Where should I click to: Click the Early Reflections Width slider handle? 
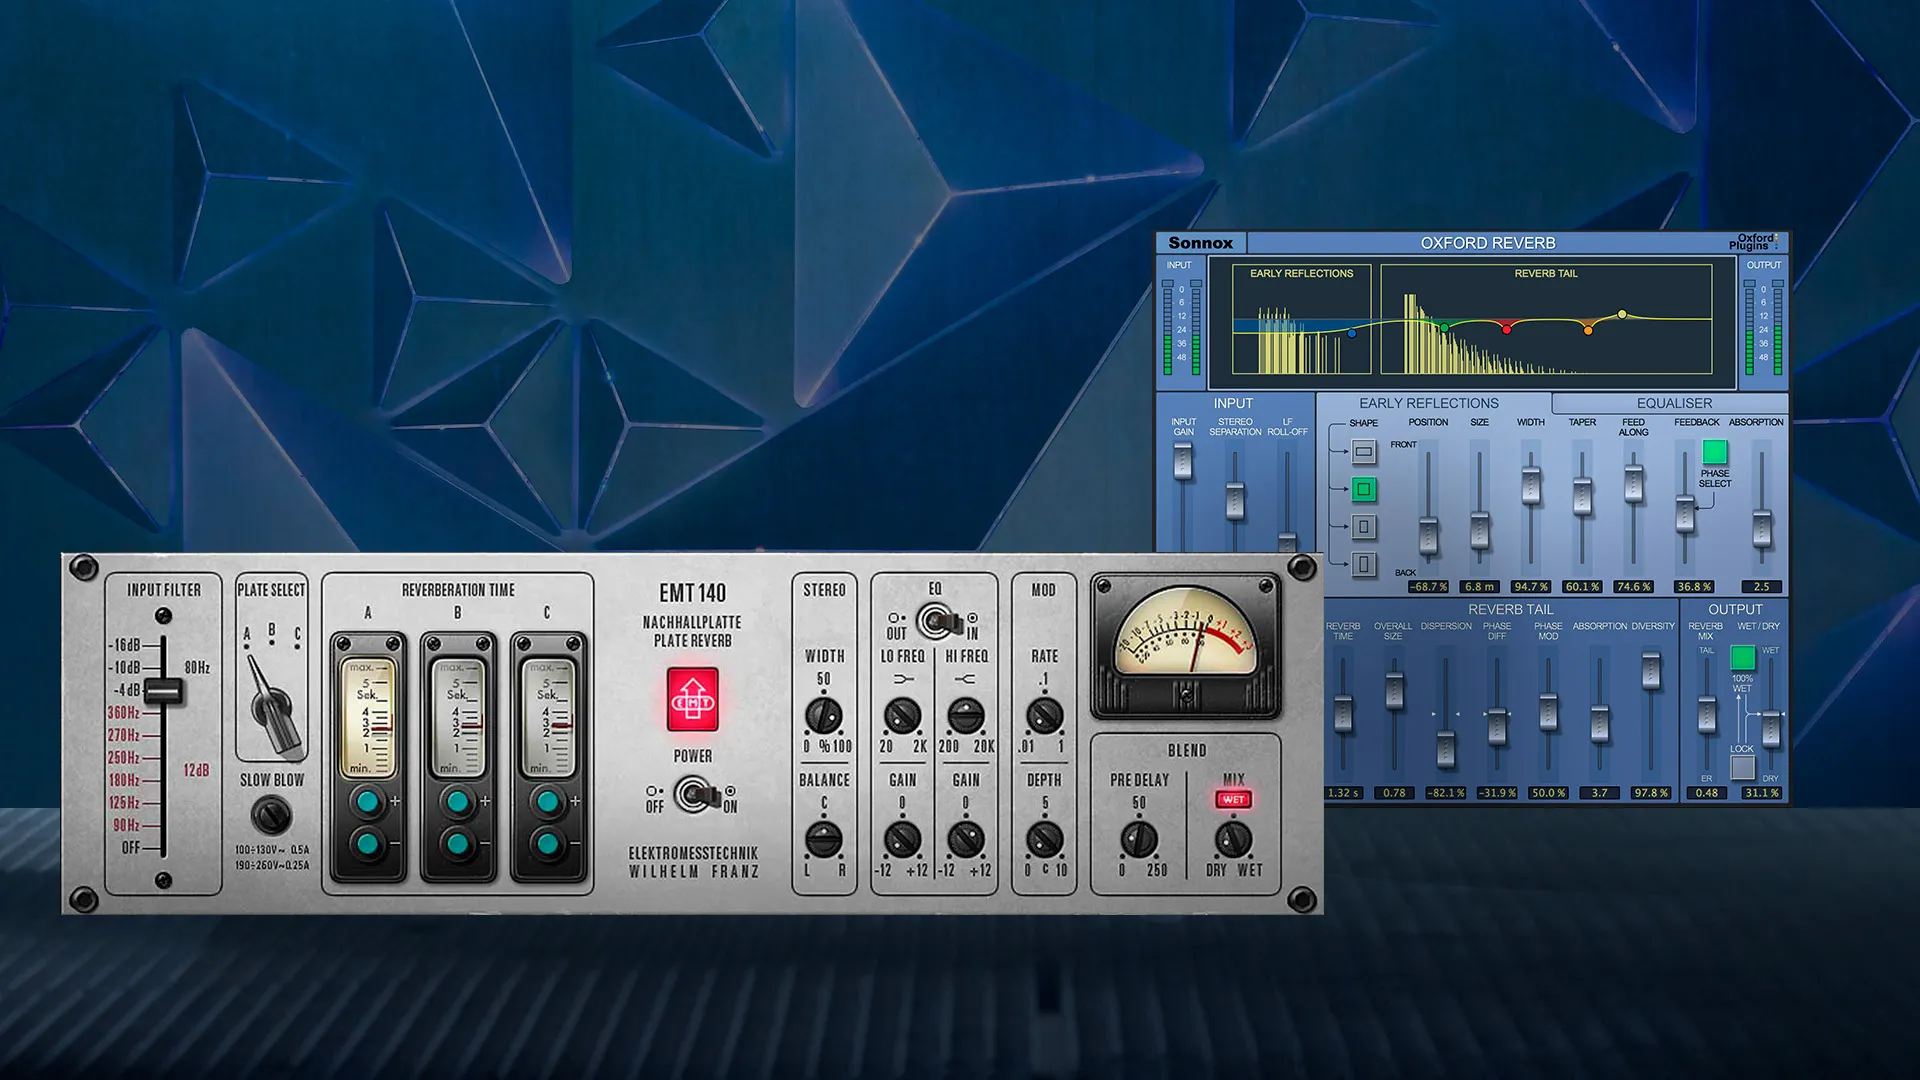point(1531,486)
